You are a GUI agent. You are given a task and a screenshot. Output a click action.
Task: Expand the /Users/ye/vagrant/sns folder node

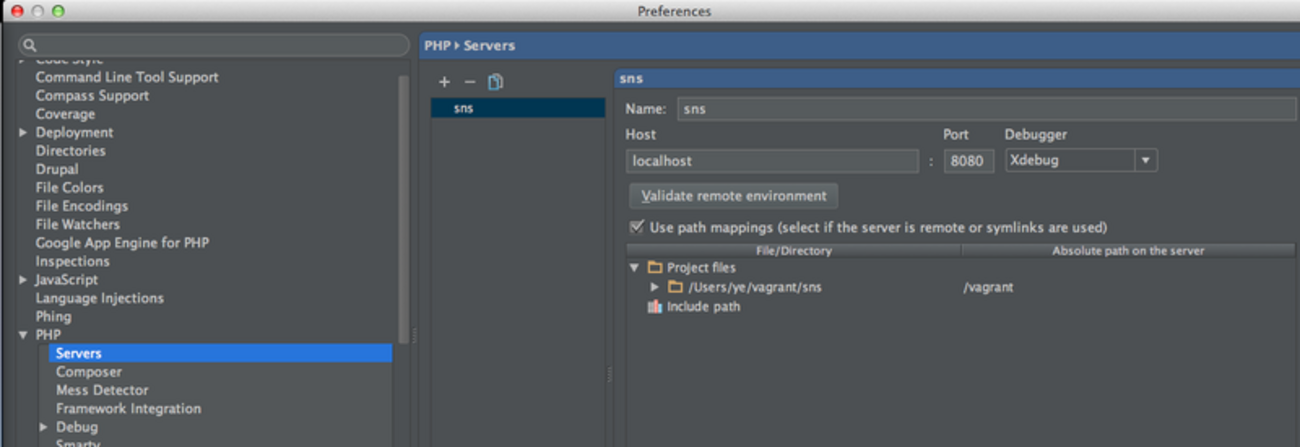pyautogui.click(x=655, y=287)
